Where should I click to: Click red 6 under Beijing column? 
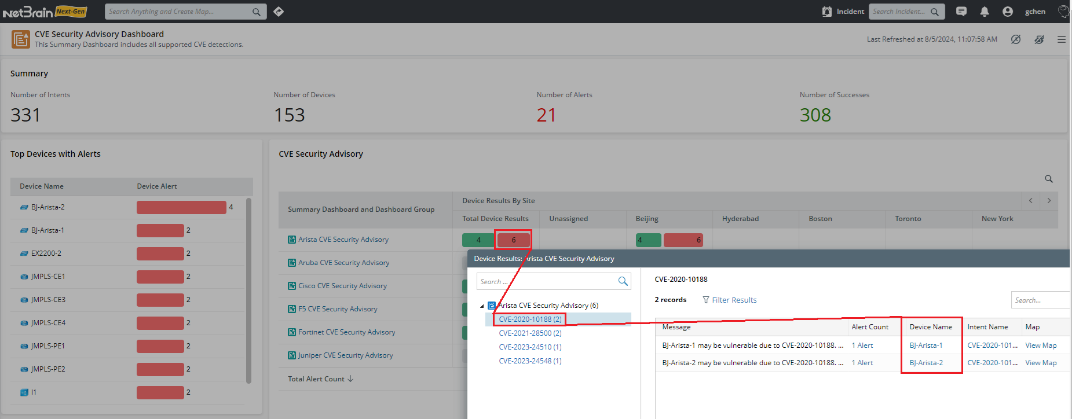(683, 240)
